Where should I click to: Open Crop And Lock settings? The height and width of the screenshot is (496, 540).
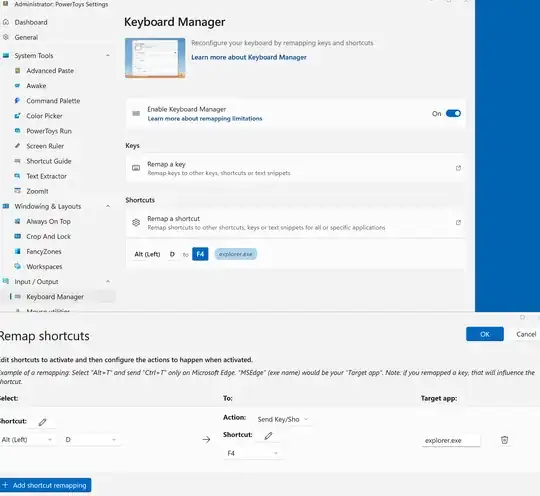click(x=49, y=237)
